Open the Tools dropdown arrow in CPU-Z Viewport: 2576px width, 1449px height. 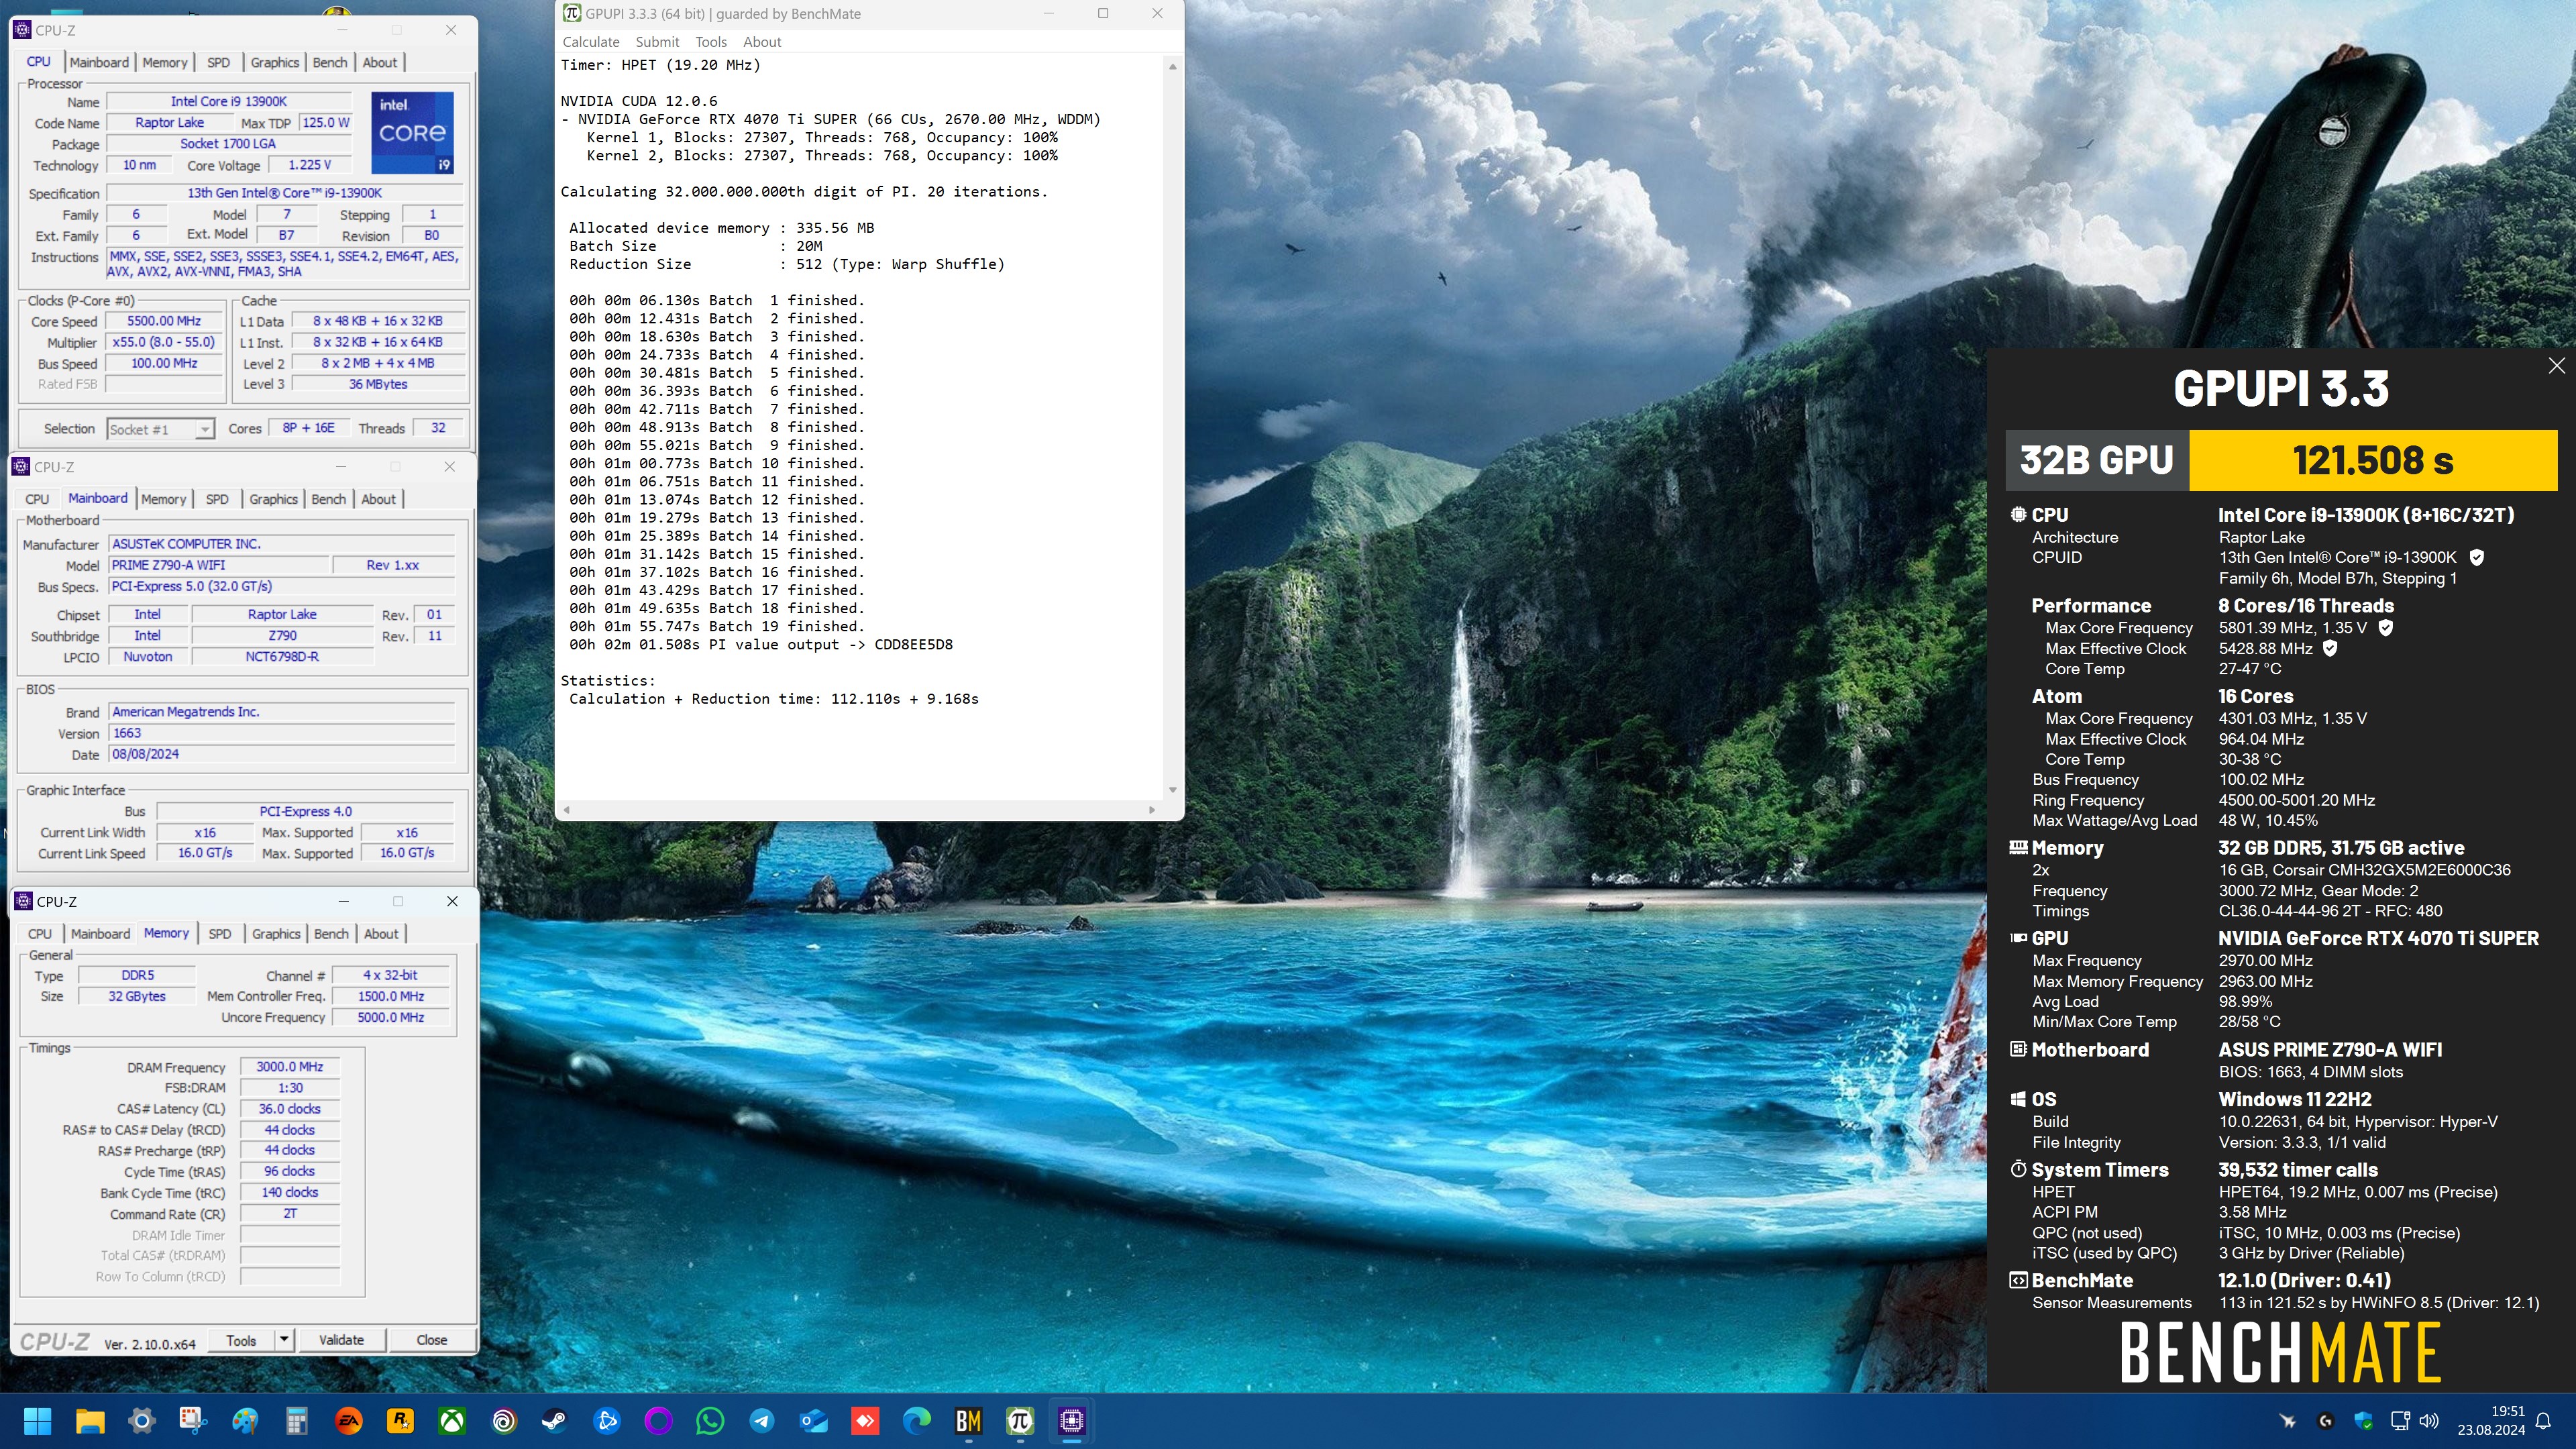tap(284, 1340)
